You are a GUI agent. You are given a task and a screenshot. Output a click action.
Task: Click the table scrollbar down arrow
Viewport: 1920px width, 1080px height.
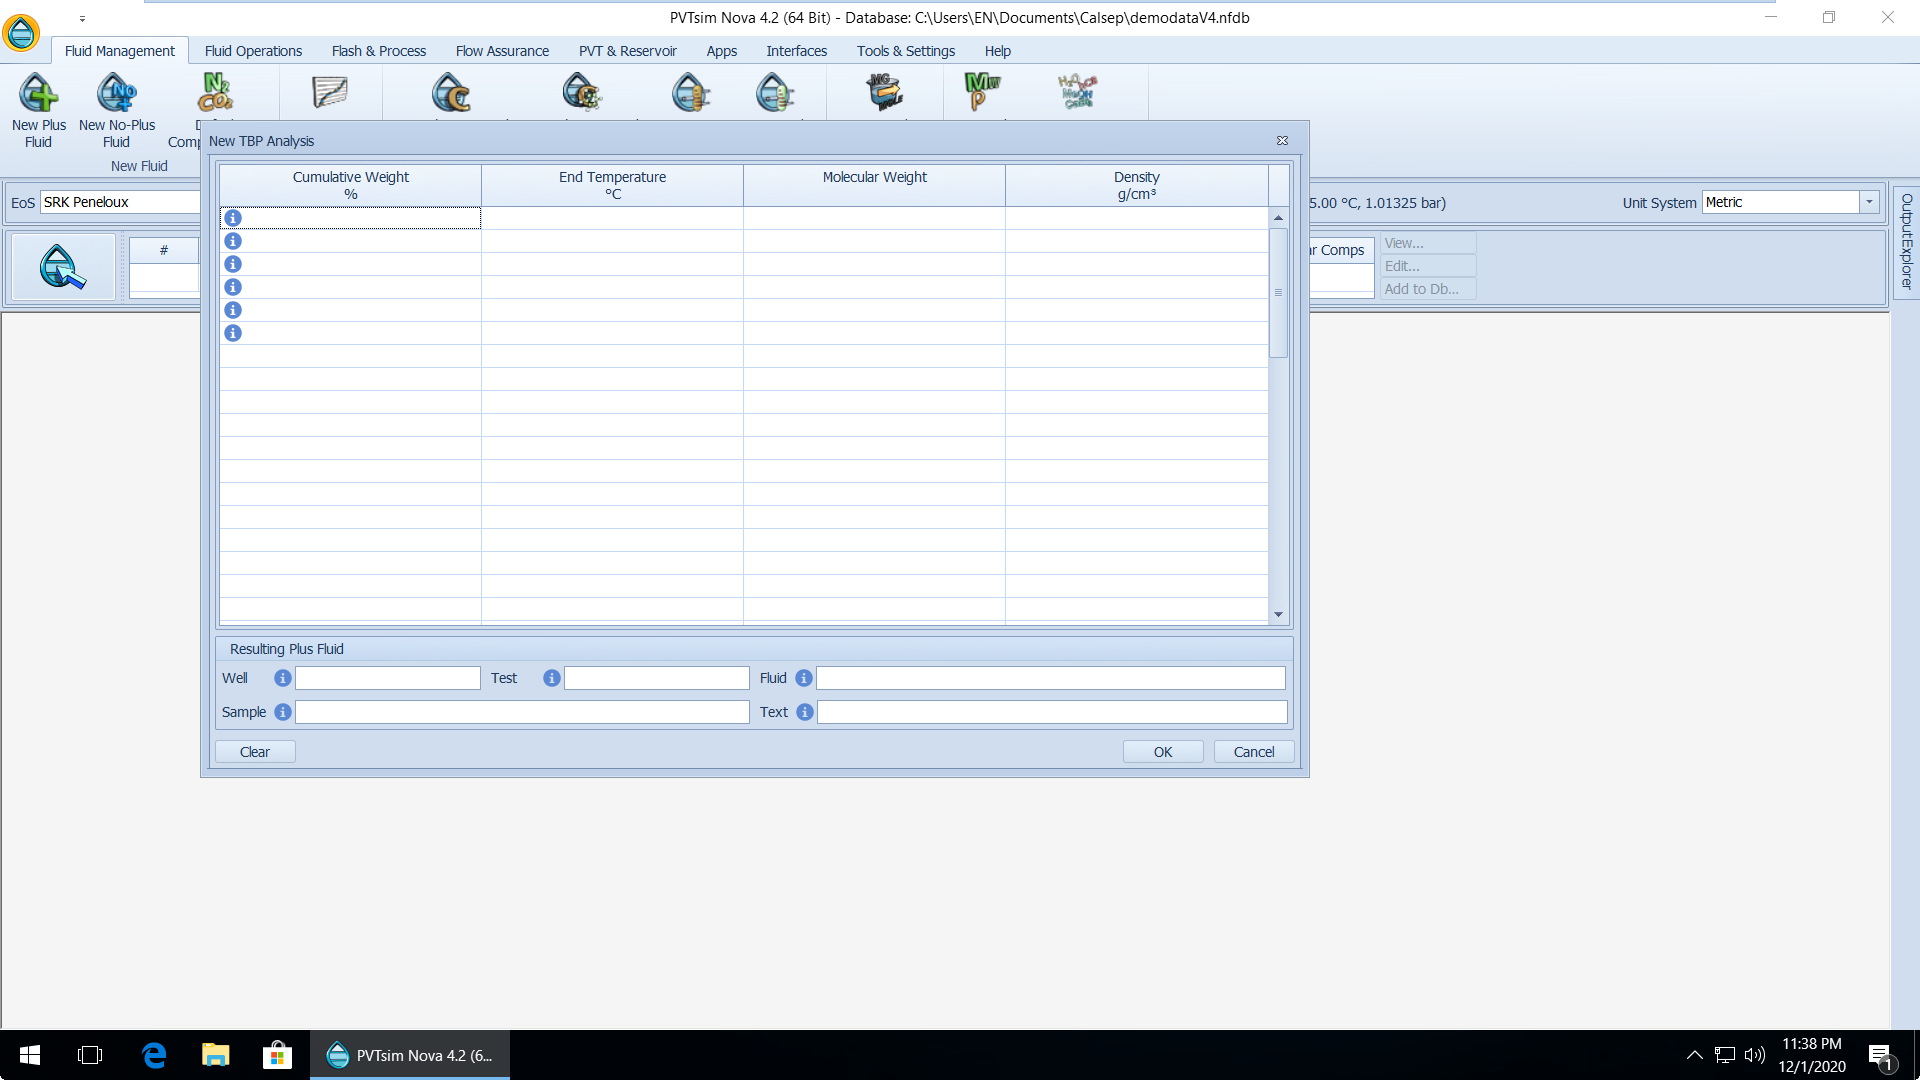point(1278,615)
